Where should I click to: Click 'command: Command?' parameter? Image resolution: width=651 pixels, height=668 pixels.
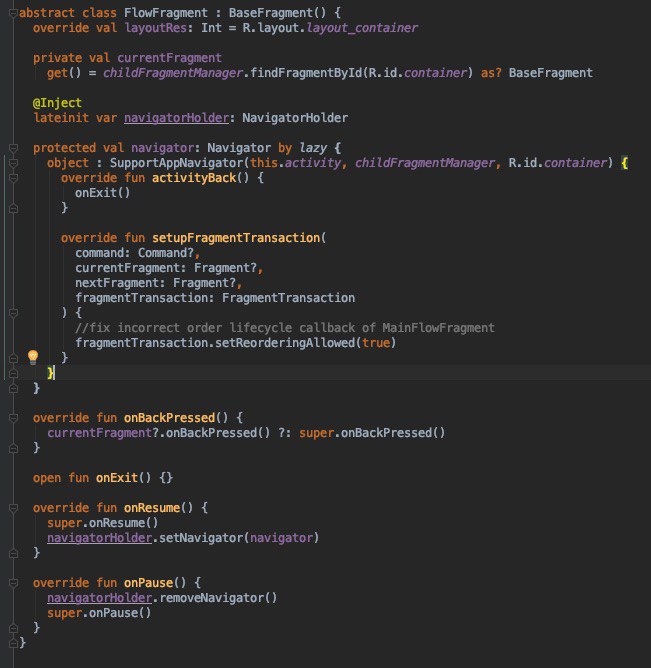coord(135,253)
